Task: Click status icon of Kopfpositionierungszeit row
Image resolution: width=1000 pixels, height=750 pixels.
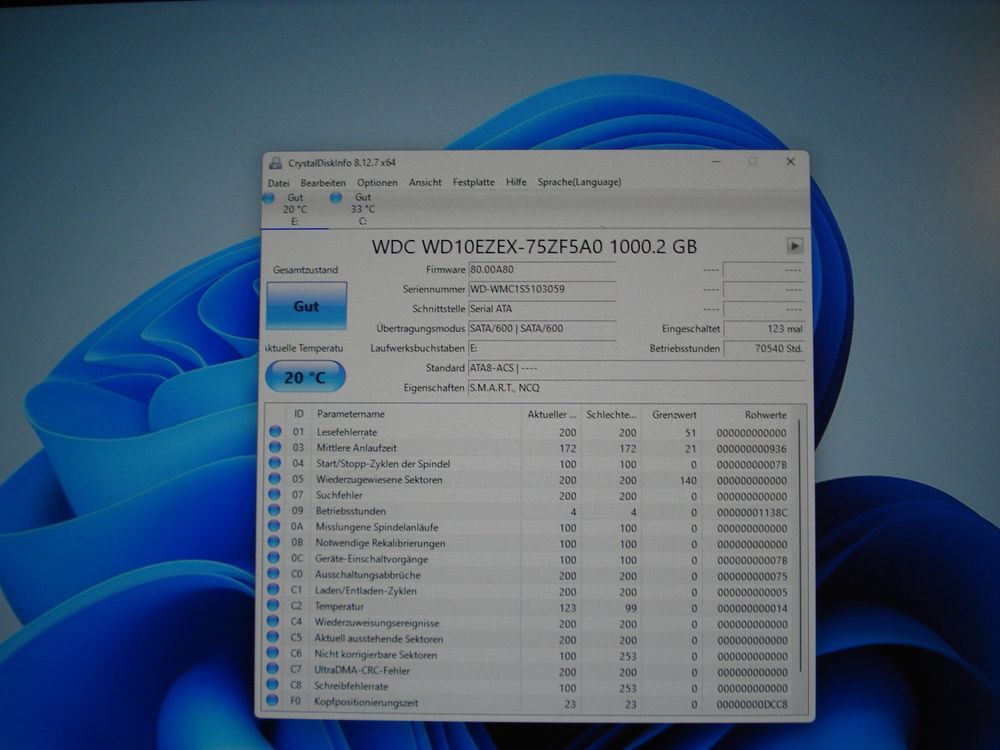Action: pos(275,703)
